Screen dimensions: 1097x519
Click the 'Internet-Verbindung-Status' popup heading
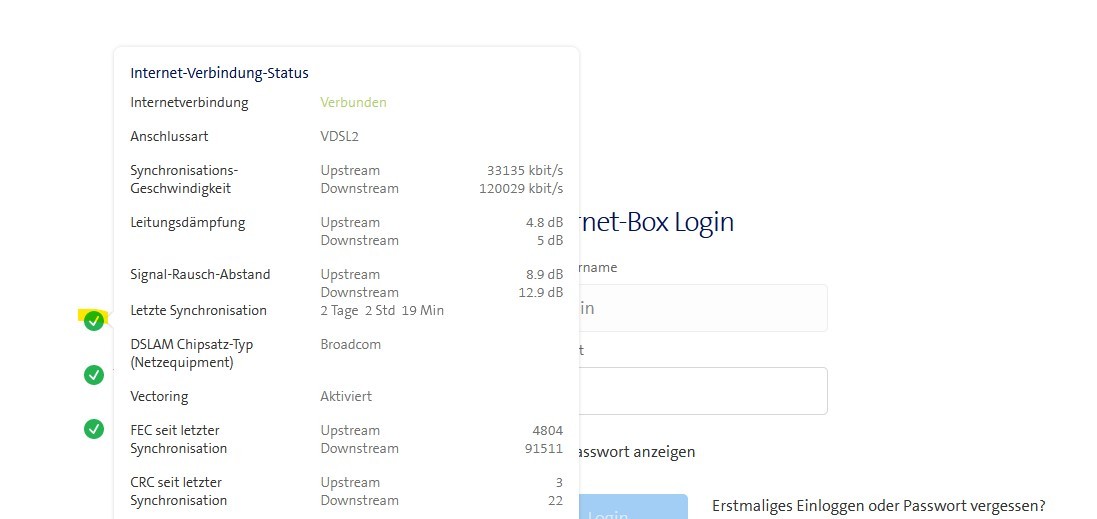tap(219, 73)
